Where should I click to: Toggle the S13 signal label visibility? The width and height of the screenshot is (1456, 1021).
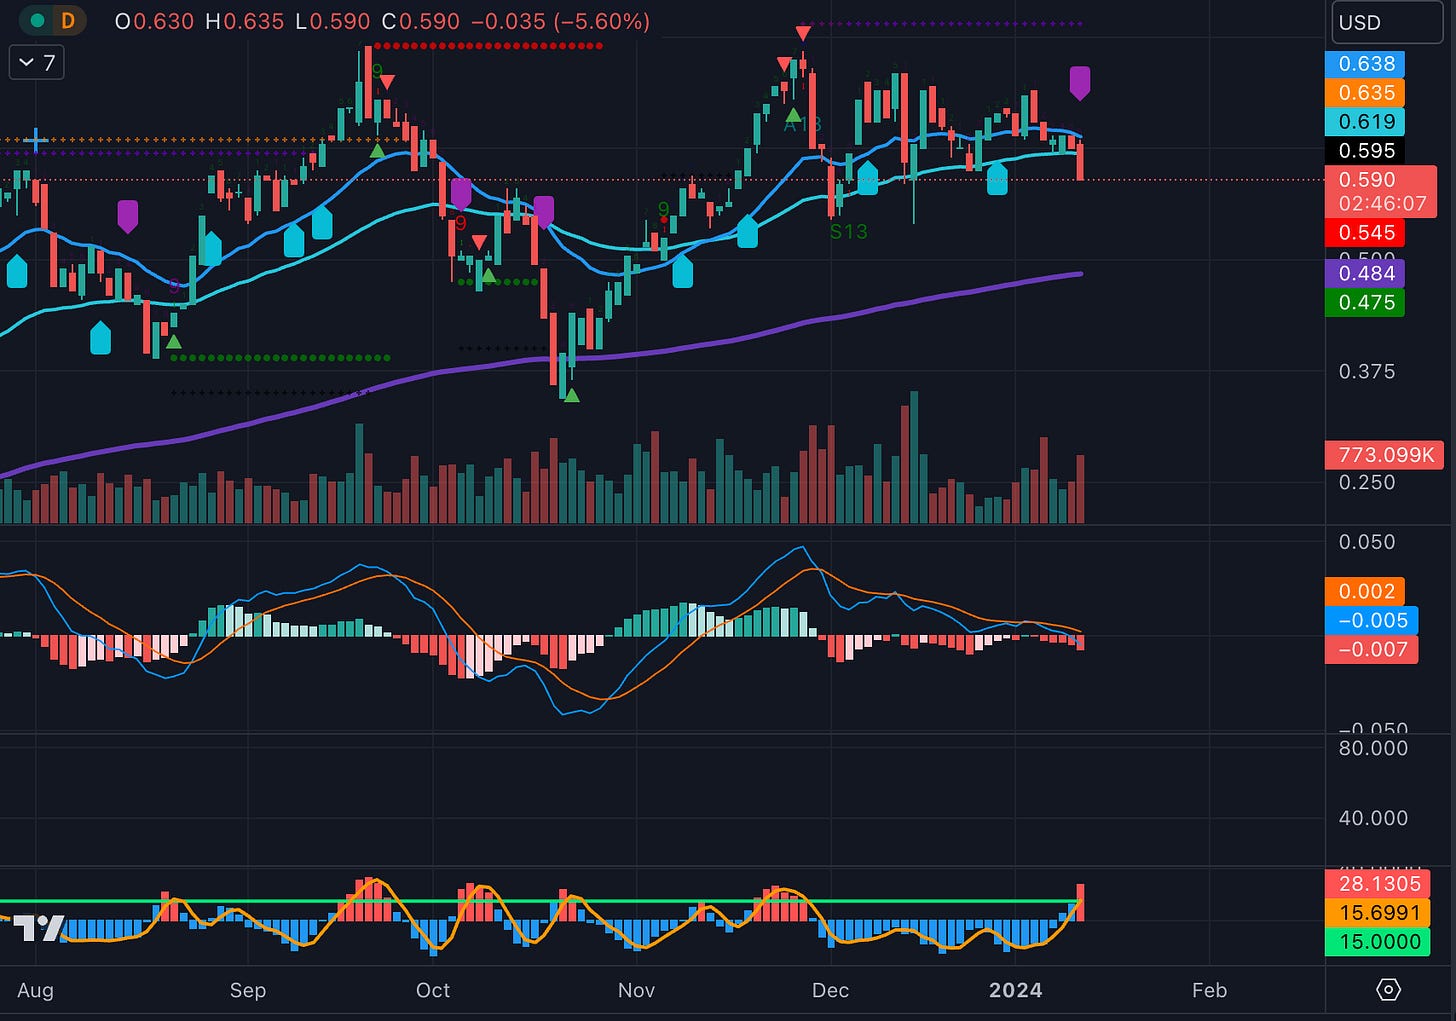tap(847, 232)
